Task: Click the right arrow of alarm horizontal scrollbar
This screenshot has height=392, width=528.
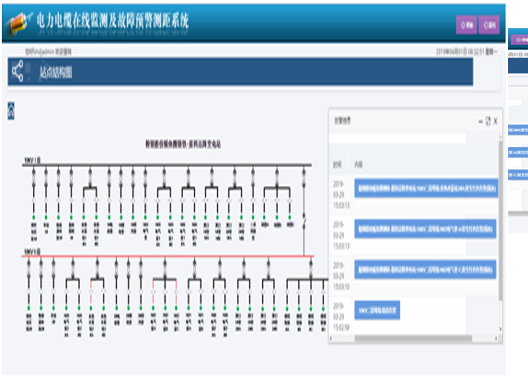Action: 496,338
